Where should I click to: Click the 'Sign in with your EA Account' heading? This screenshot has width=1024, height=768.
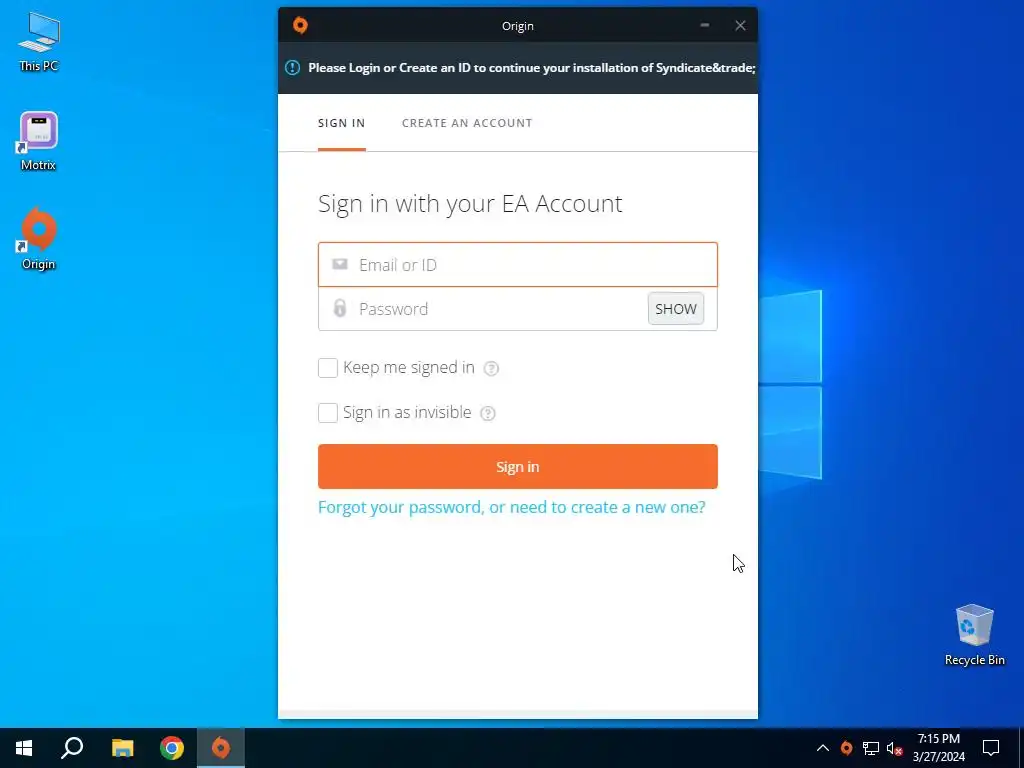click(470, 204)
